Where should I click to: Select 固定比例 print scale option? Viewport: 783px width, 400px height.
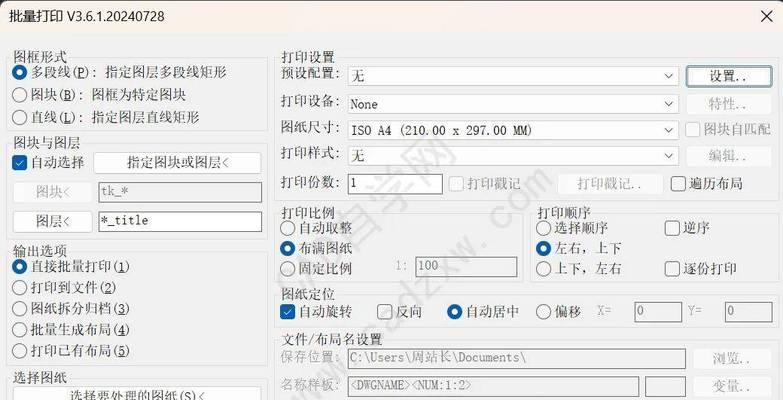288,269
